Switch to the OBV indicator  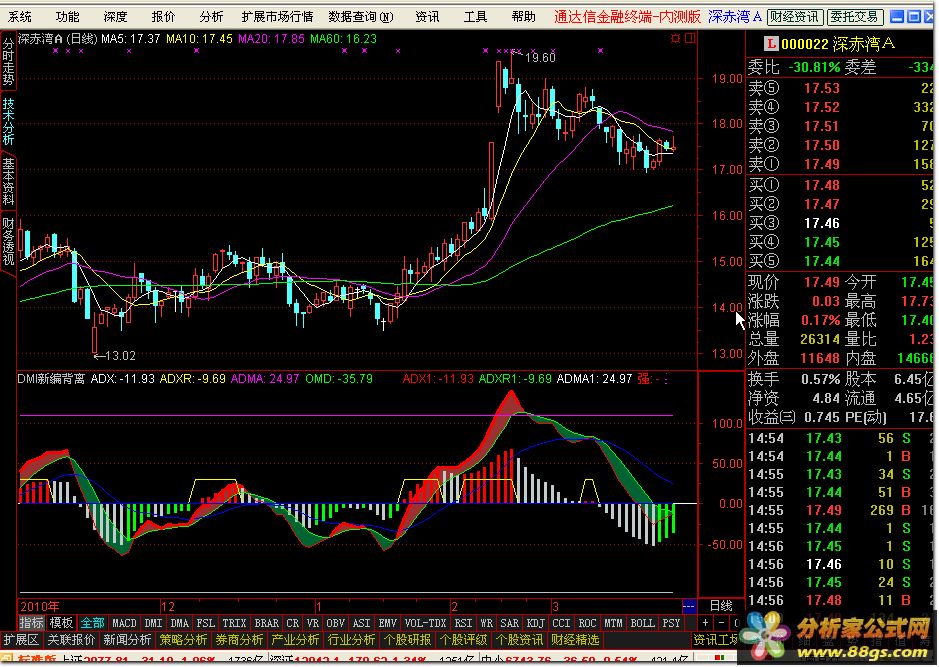335,623
